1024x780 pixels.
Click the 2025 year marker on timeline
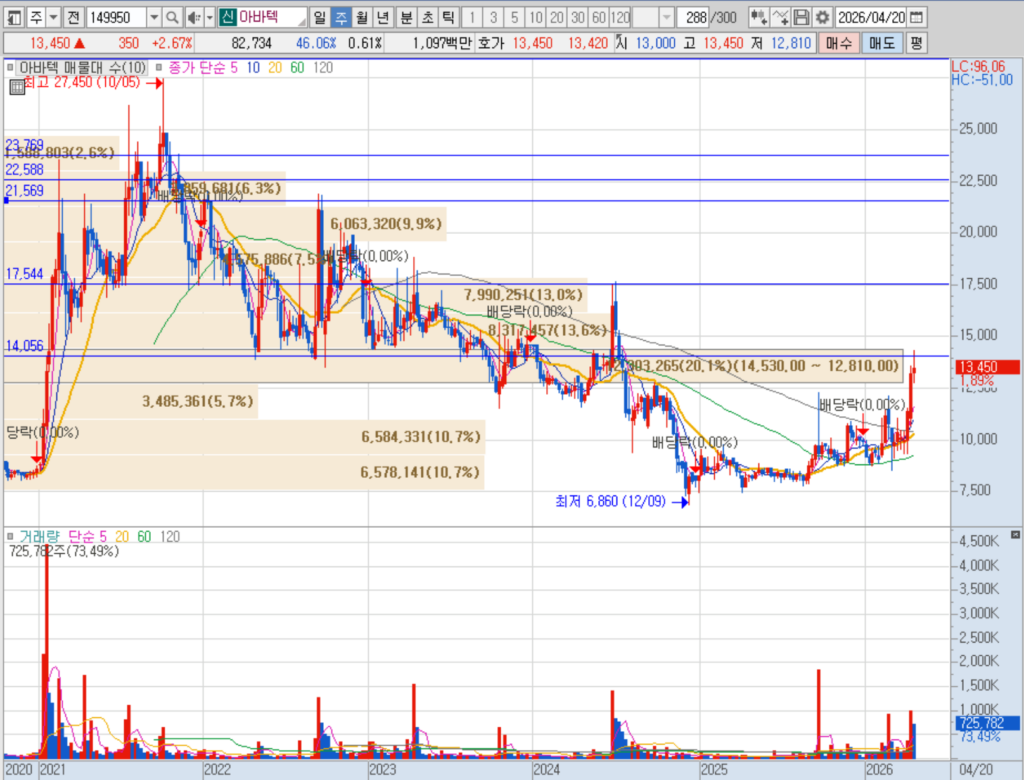click(x=714, y=770)
